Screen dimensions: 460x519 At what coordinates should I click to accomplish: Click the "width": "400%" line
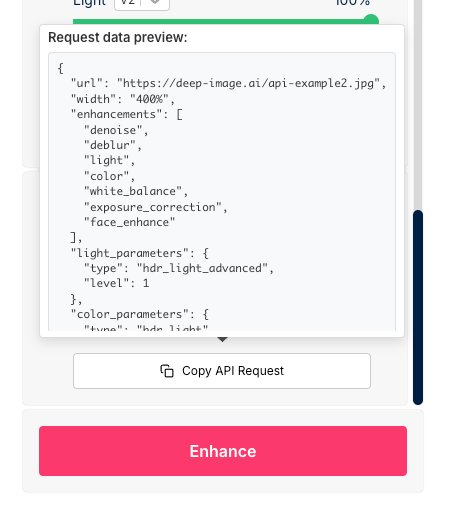point(123,99)
